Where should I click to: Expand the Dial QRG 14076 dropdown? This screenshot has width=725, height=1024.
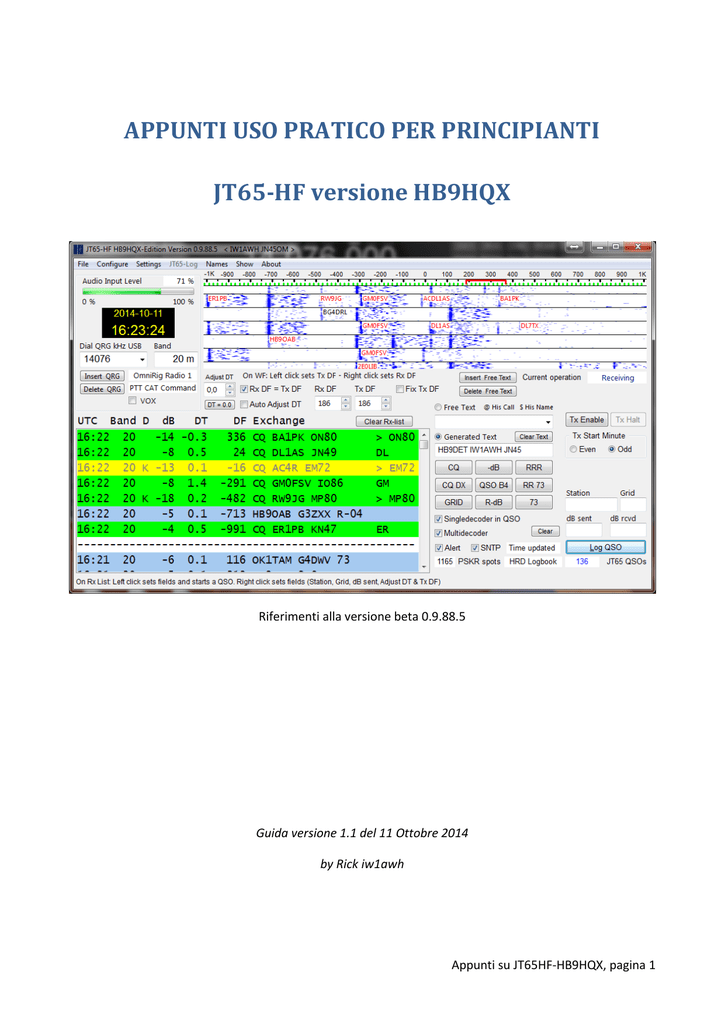tap(142, 360)
